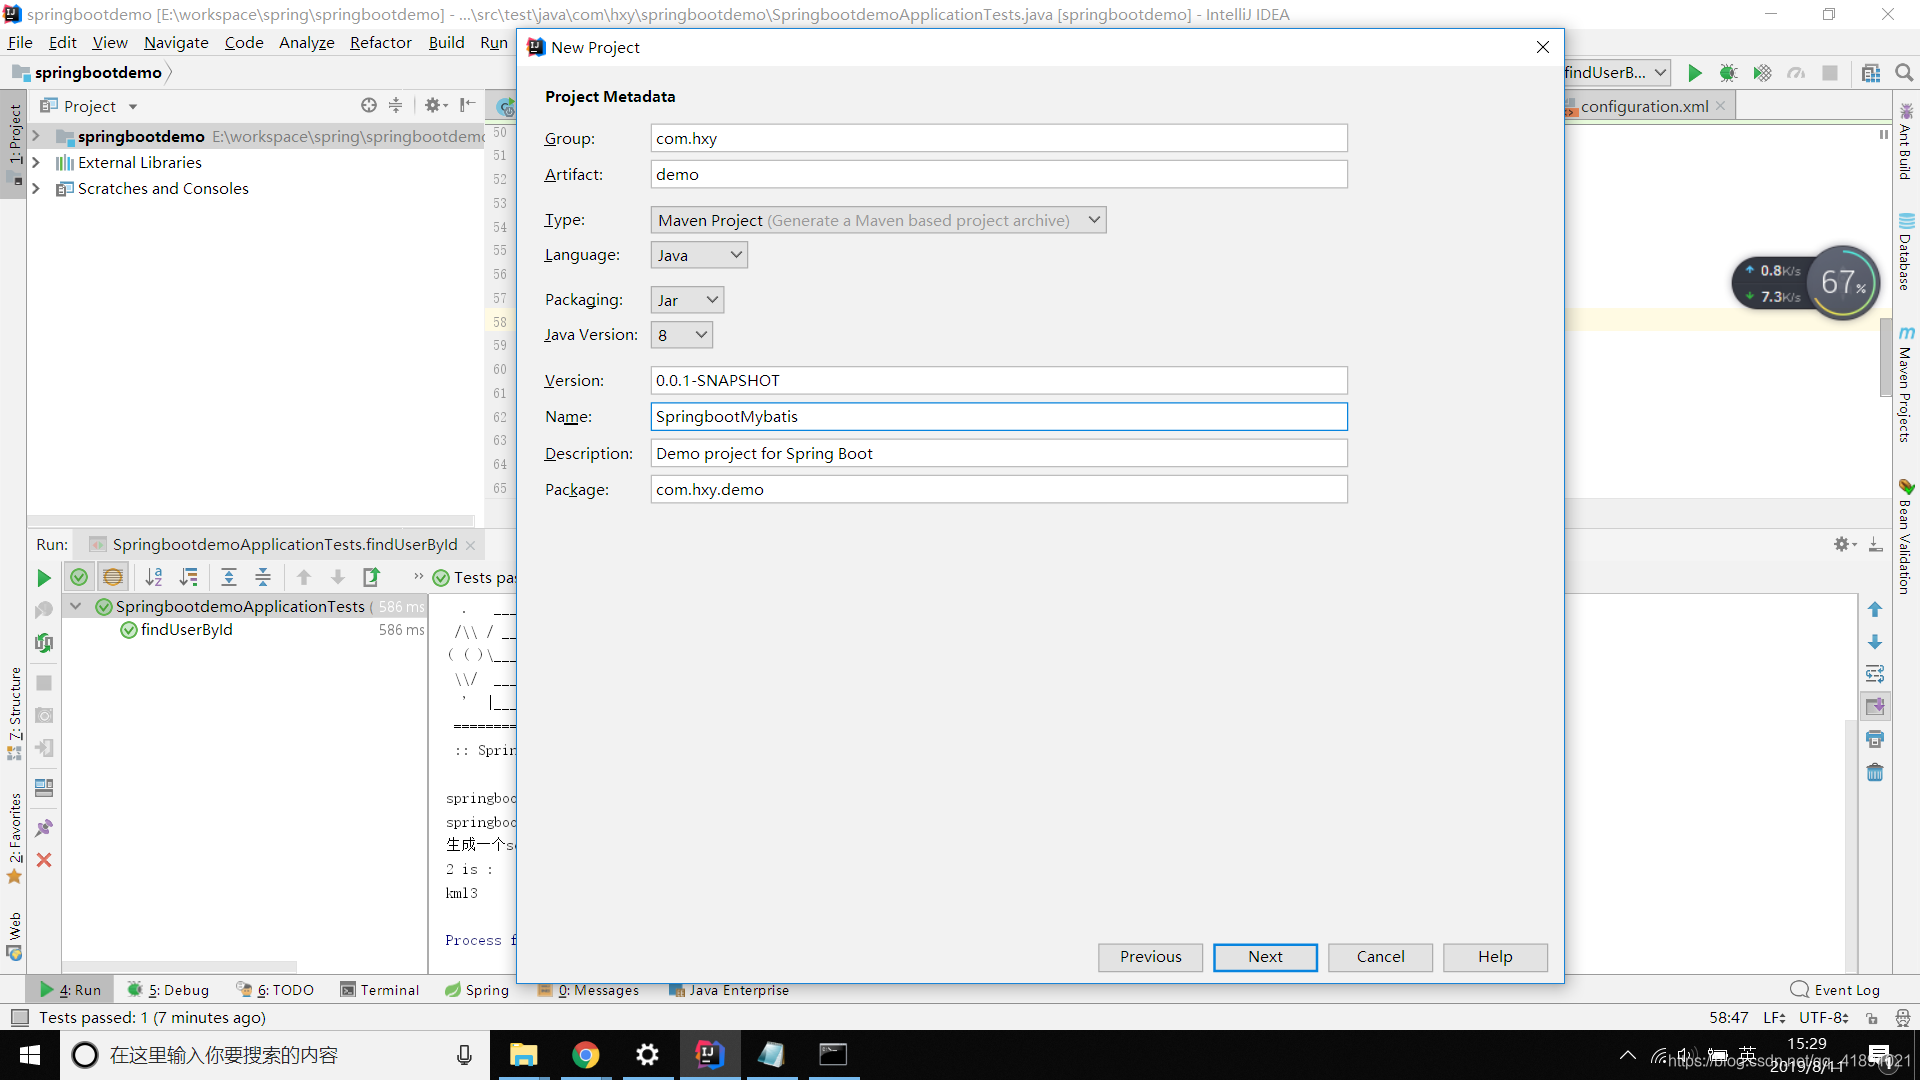
Task: Go to previous failed test
Action: coord(304,577)
